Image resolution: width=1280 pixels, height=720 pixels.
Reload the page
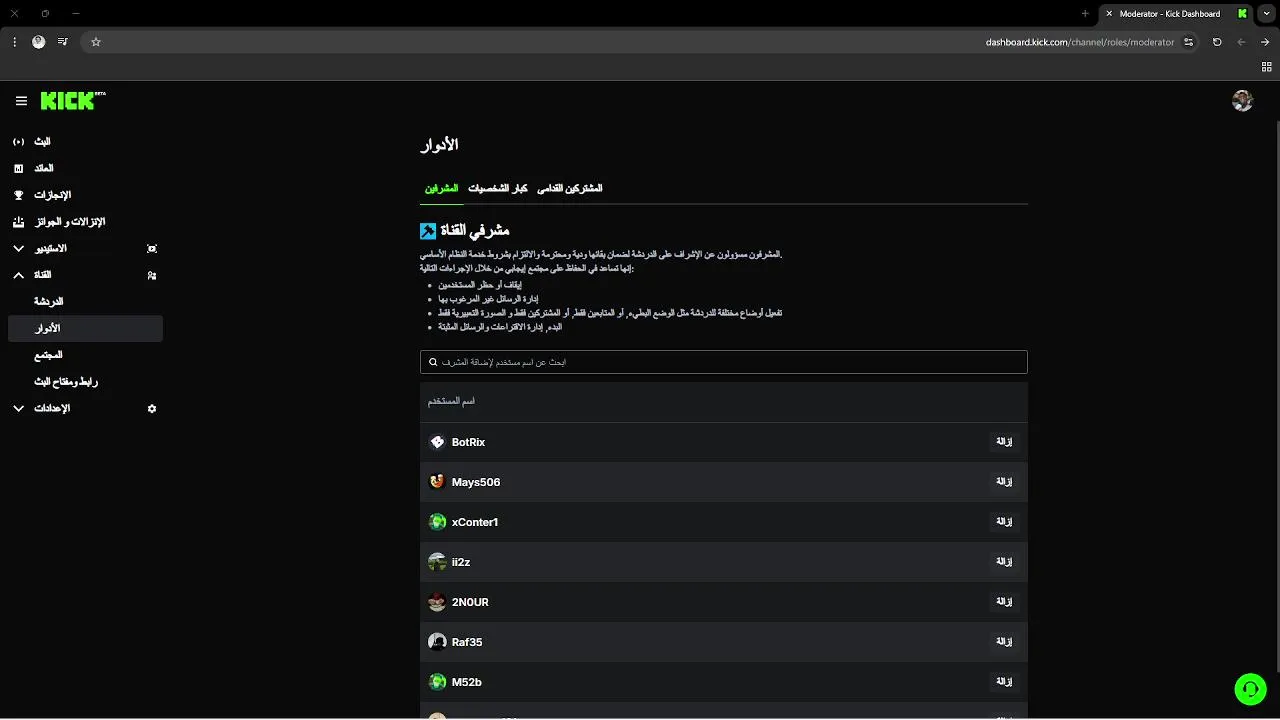tap(1217, 42)
